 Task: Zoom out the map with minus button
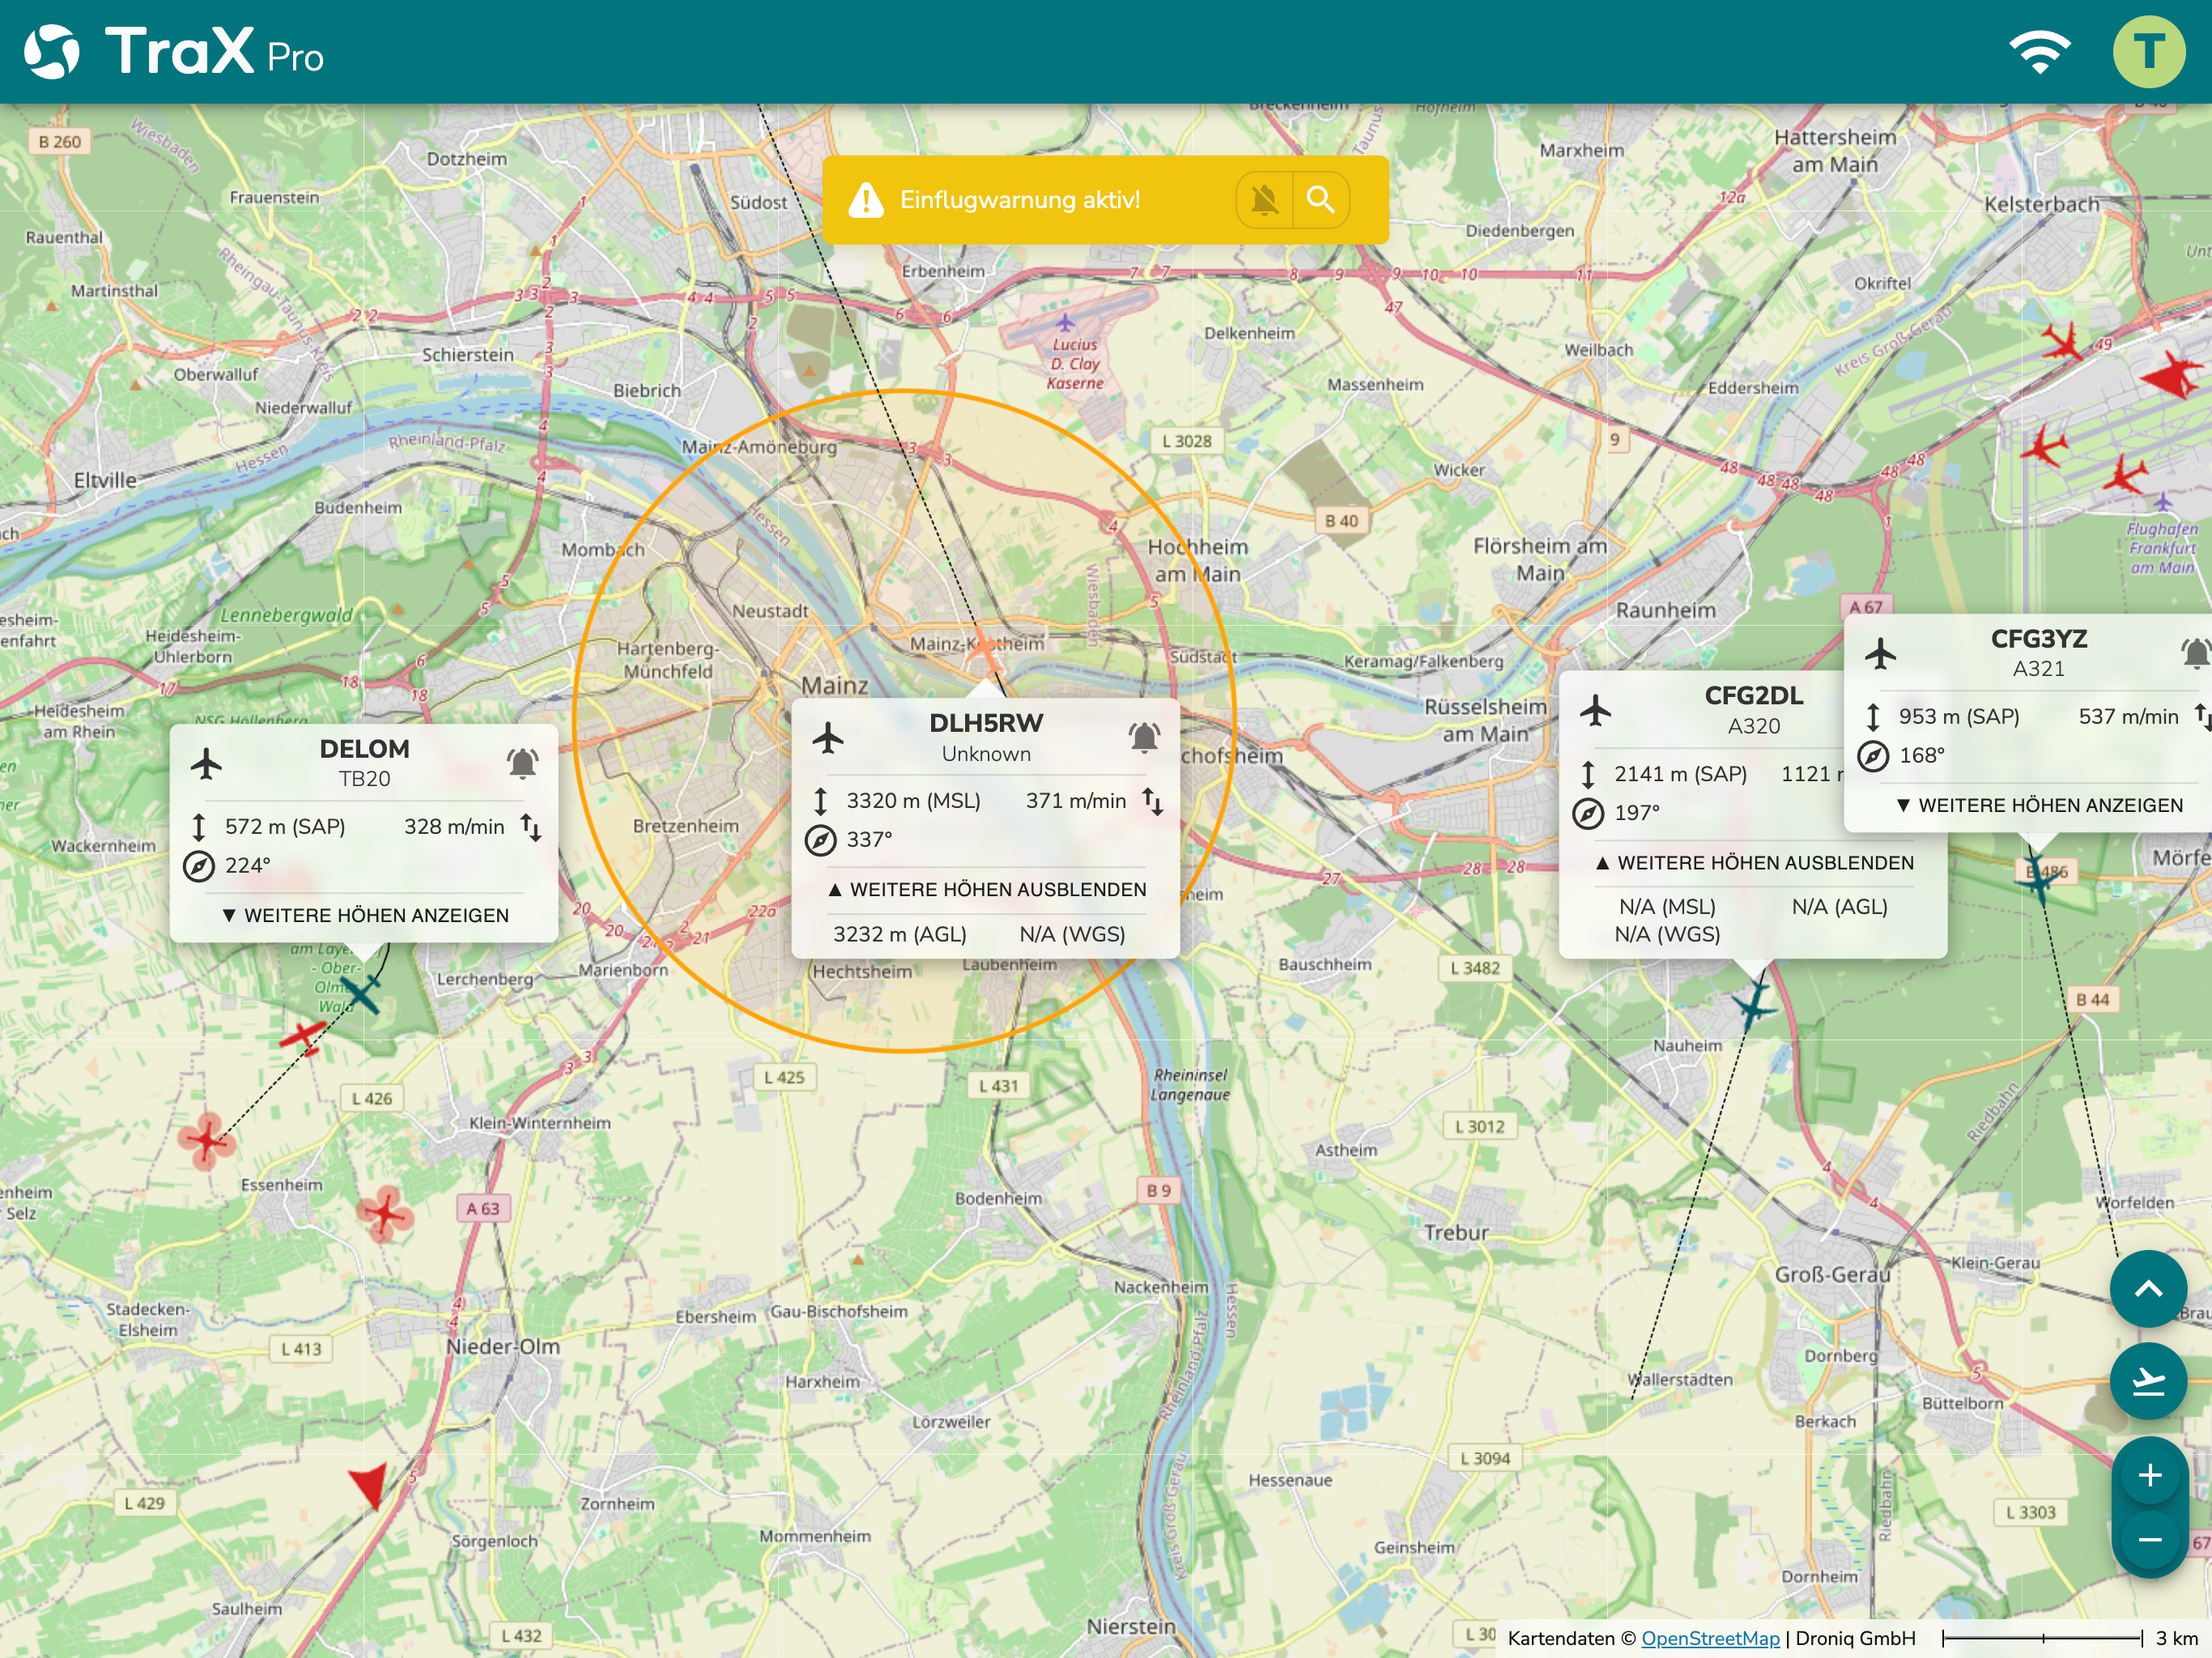2149,1540
